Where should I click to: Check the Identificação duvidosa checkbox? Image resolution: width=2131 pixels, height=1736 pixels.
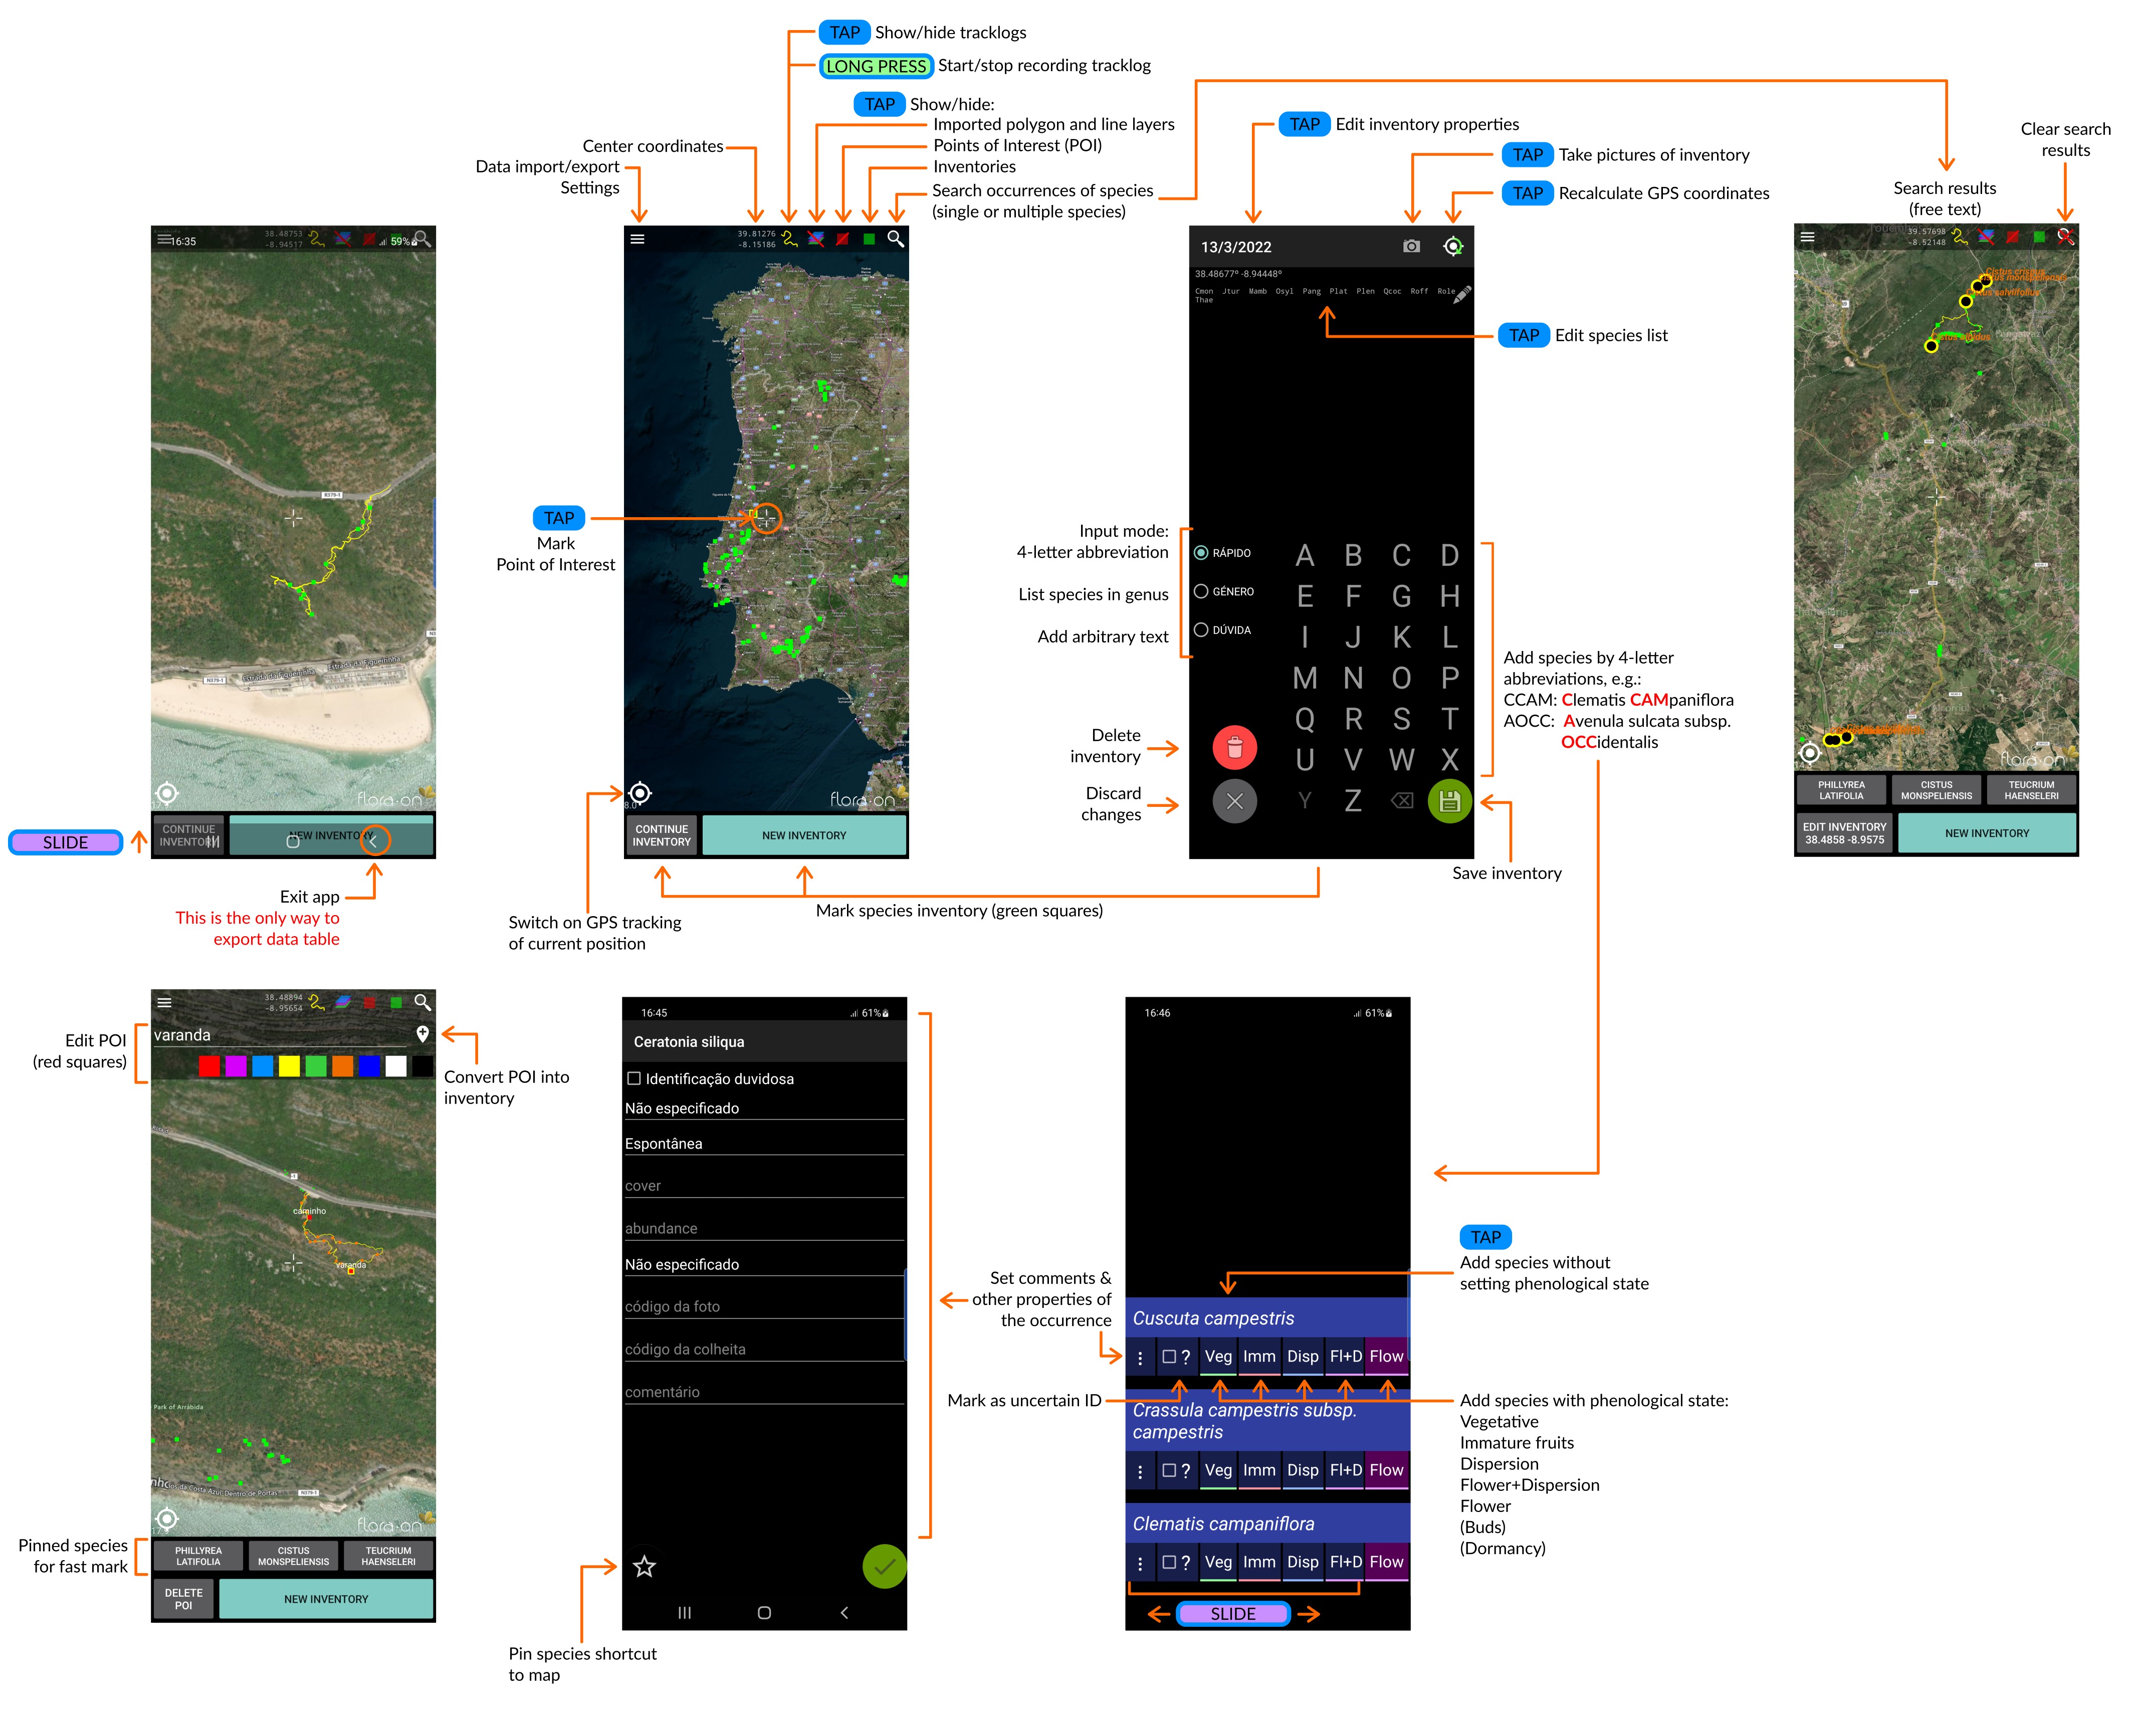634,1078
